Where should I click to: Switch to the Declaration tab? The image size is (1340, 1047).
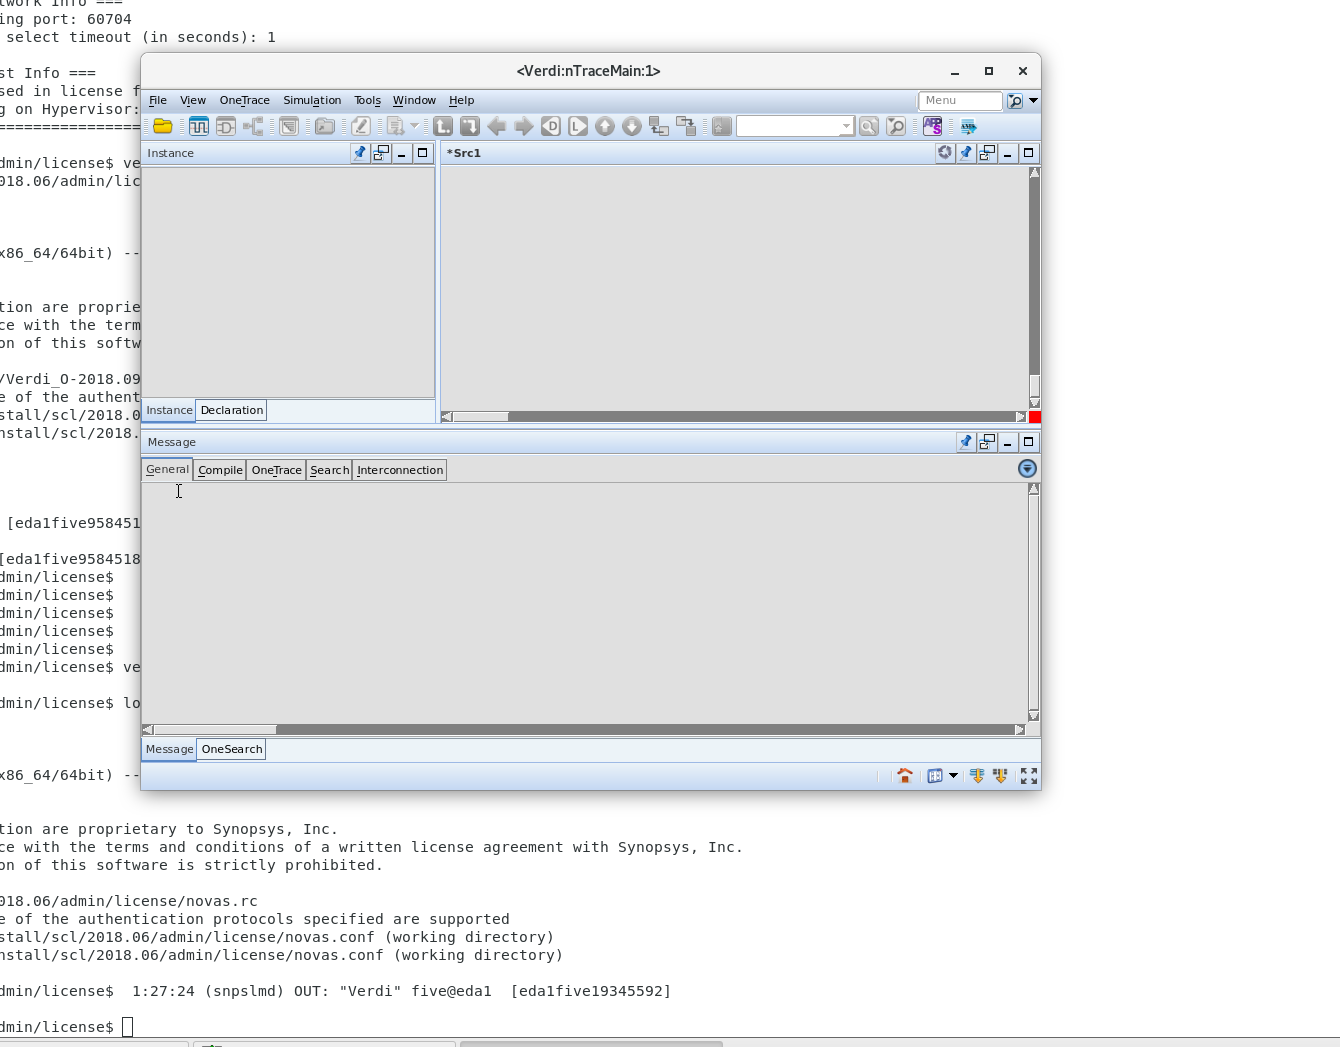(231, 410)
